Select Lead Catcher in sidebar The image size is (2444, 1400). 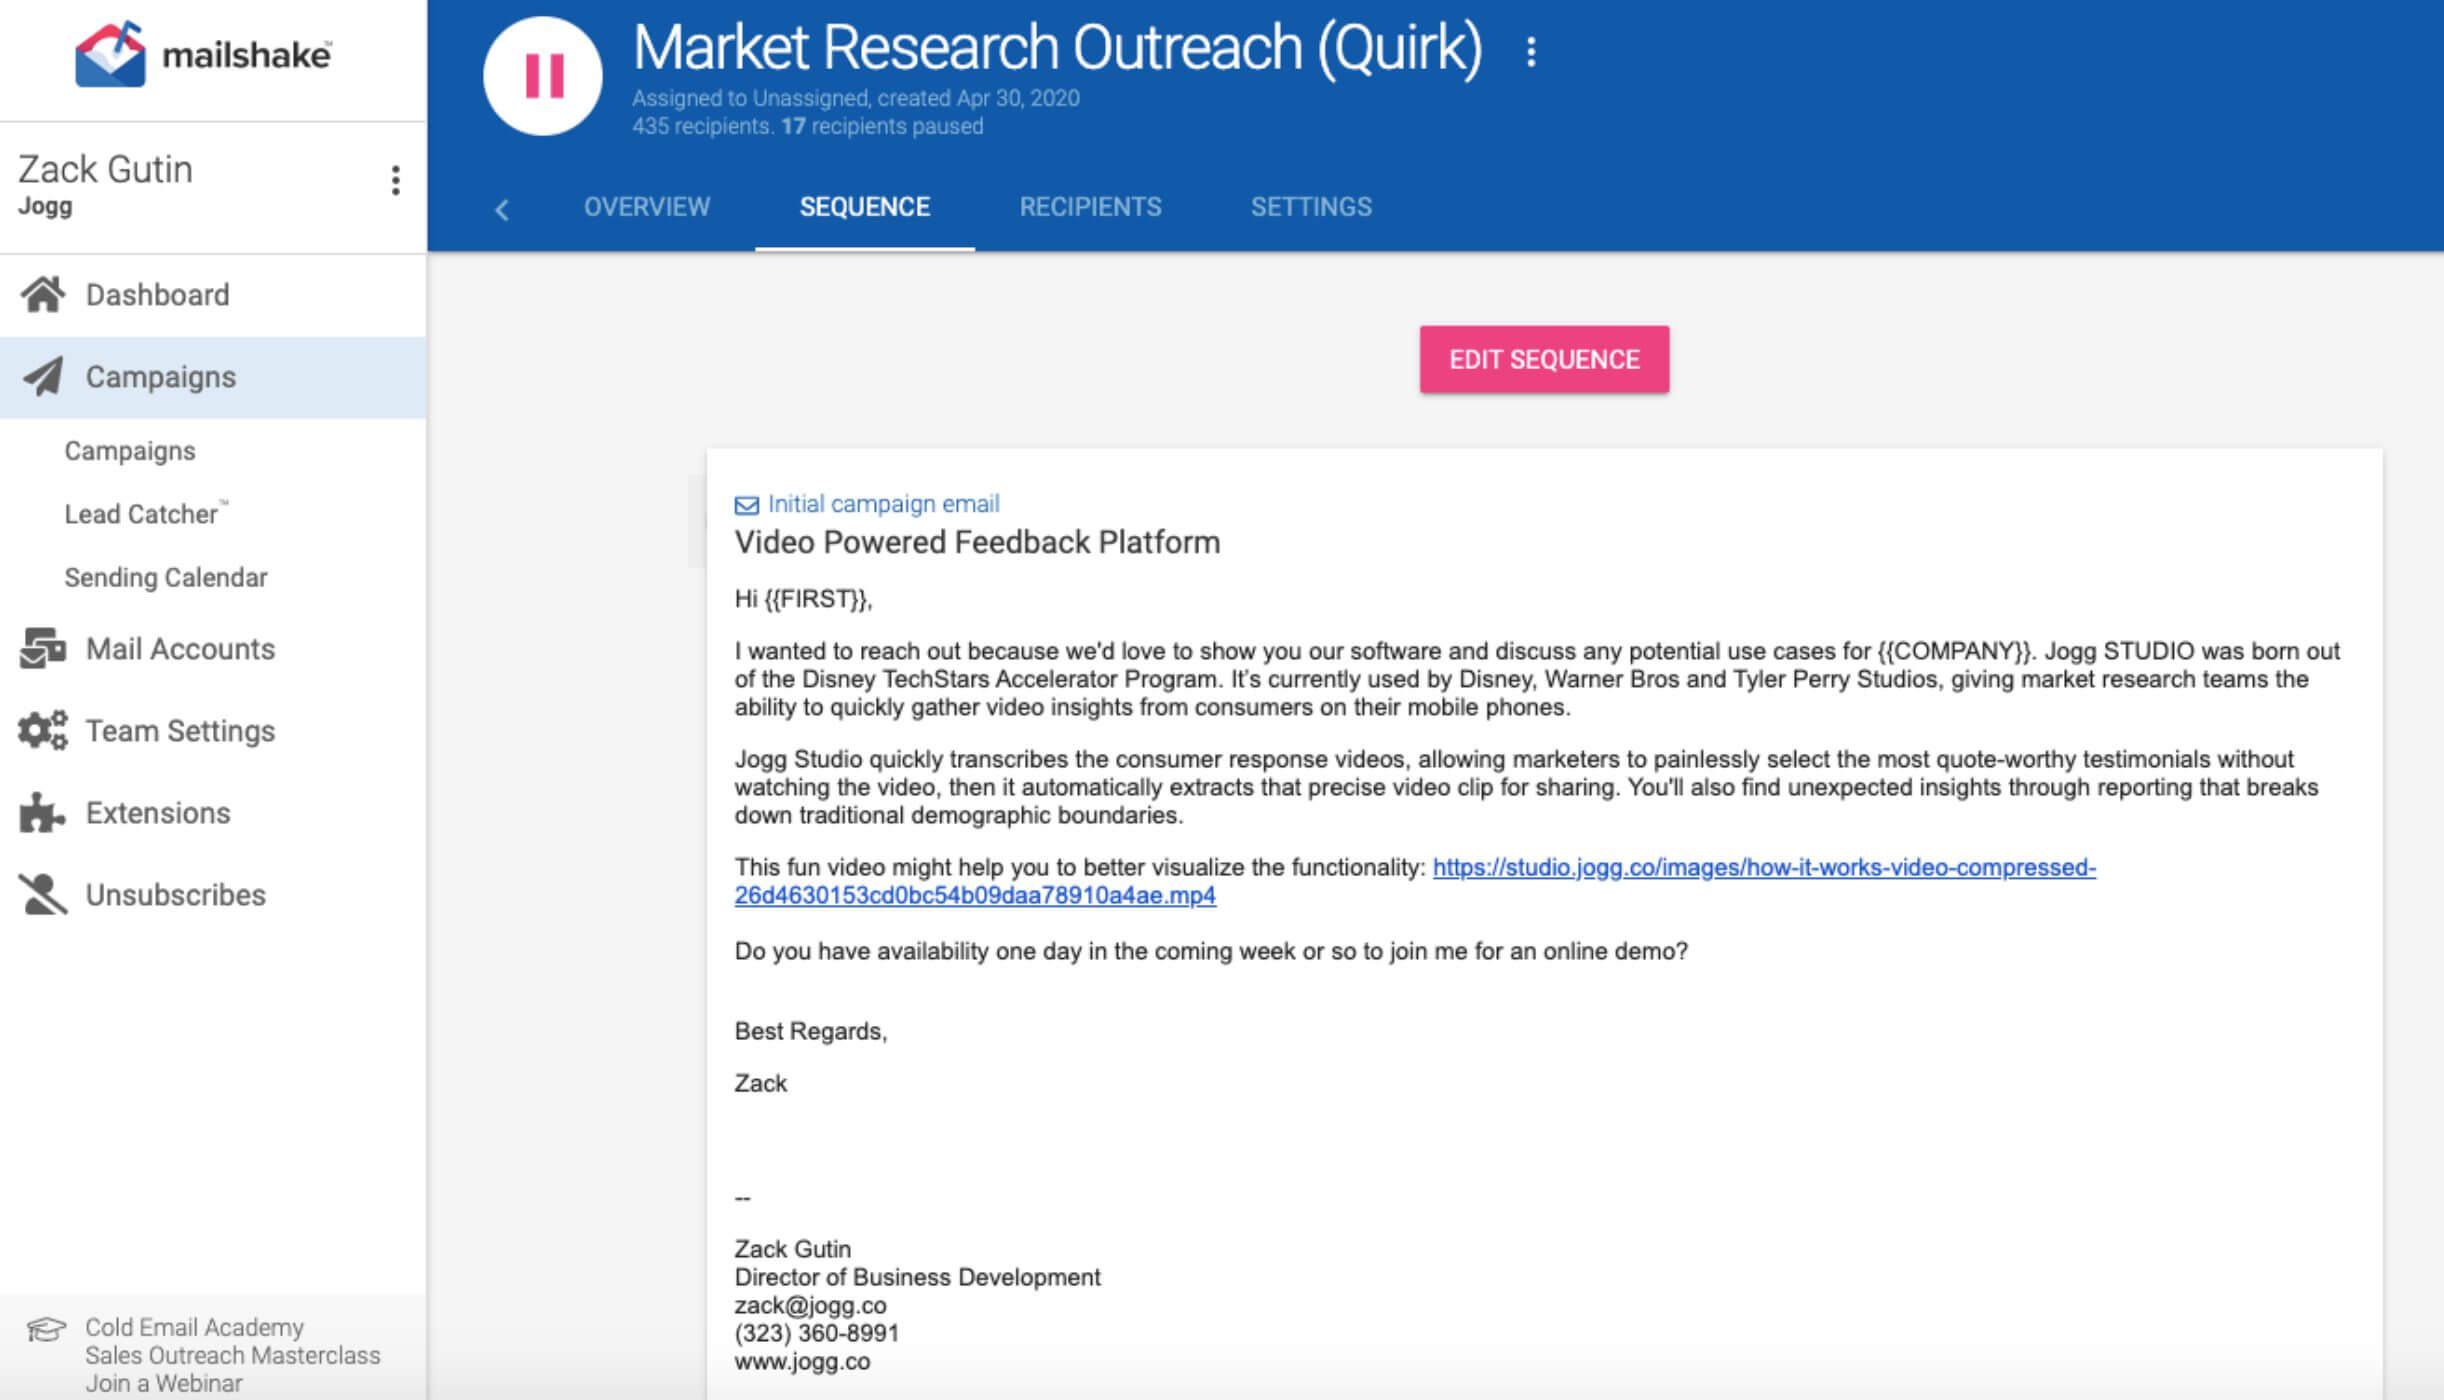[141, 514]
